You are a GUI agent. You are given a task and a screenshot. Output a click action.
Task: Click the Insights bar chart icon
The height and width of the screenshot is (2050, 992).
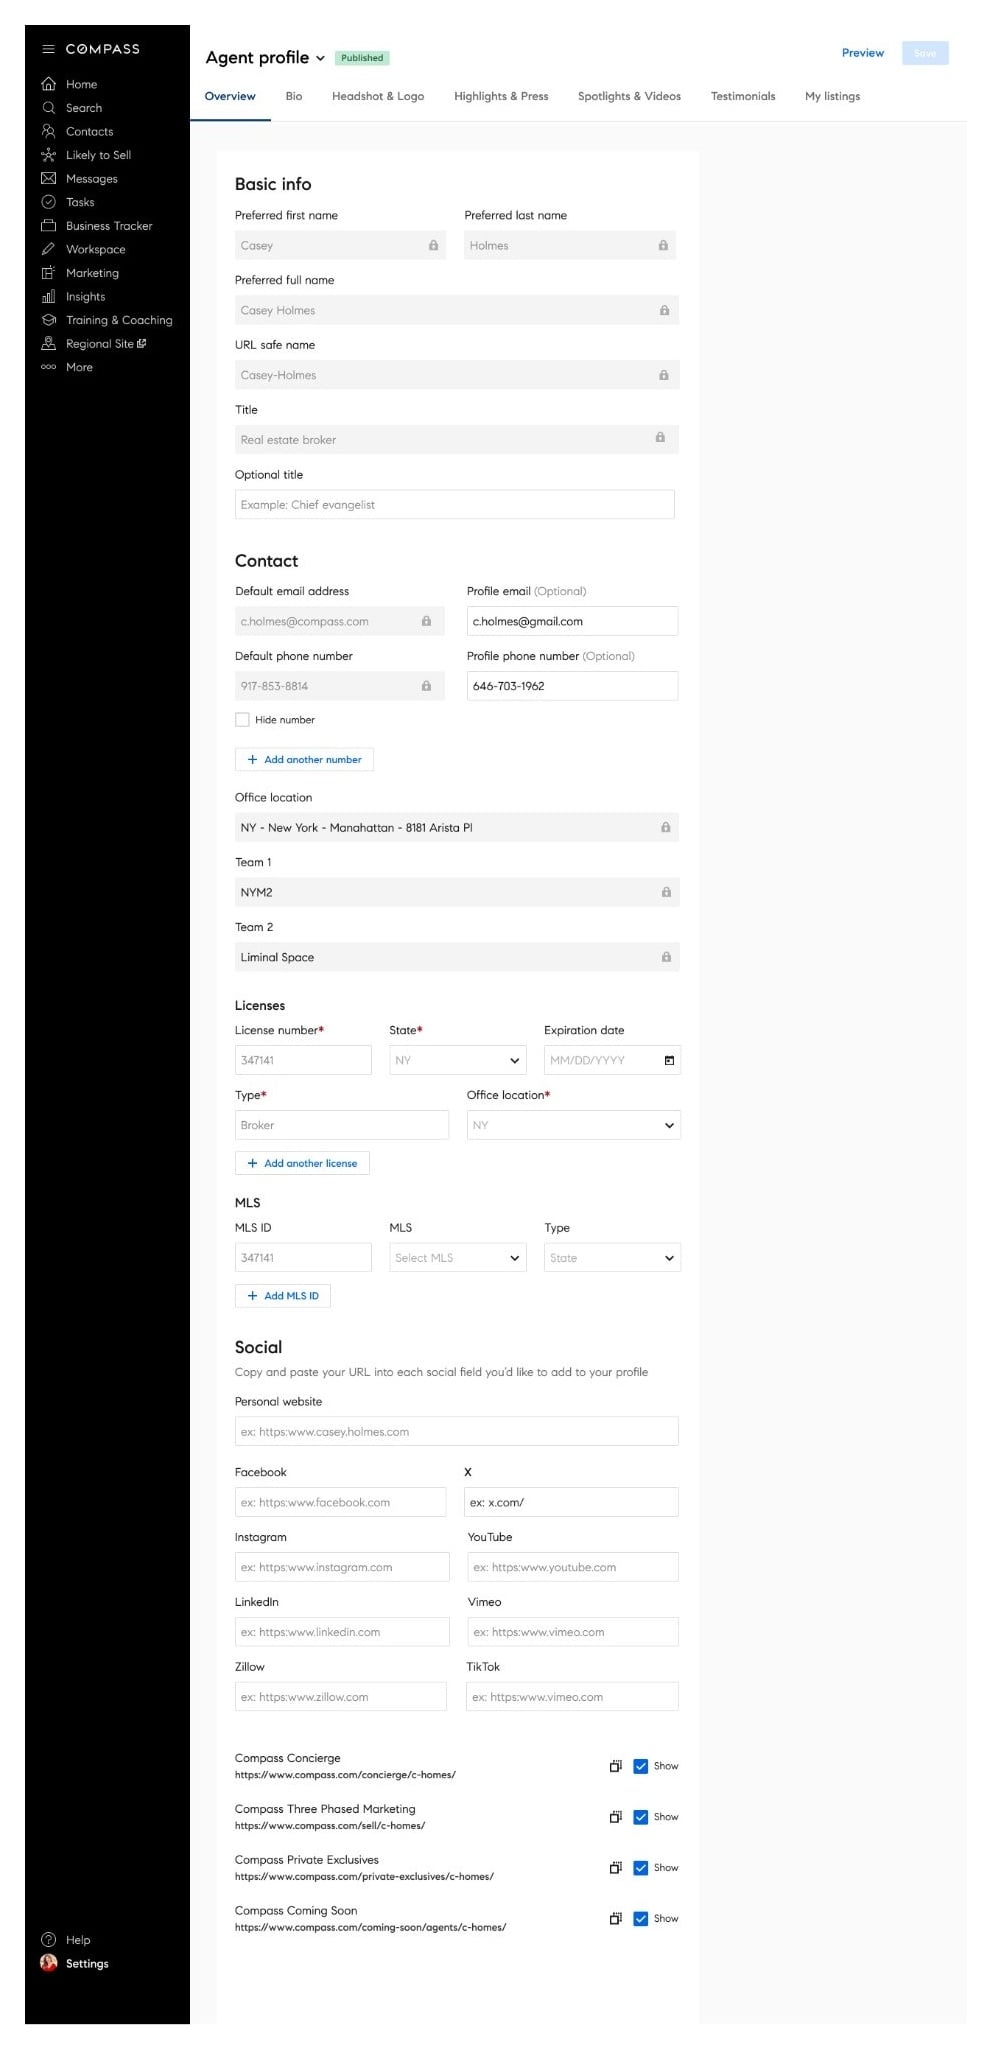tap(48, 297)
